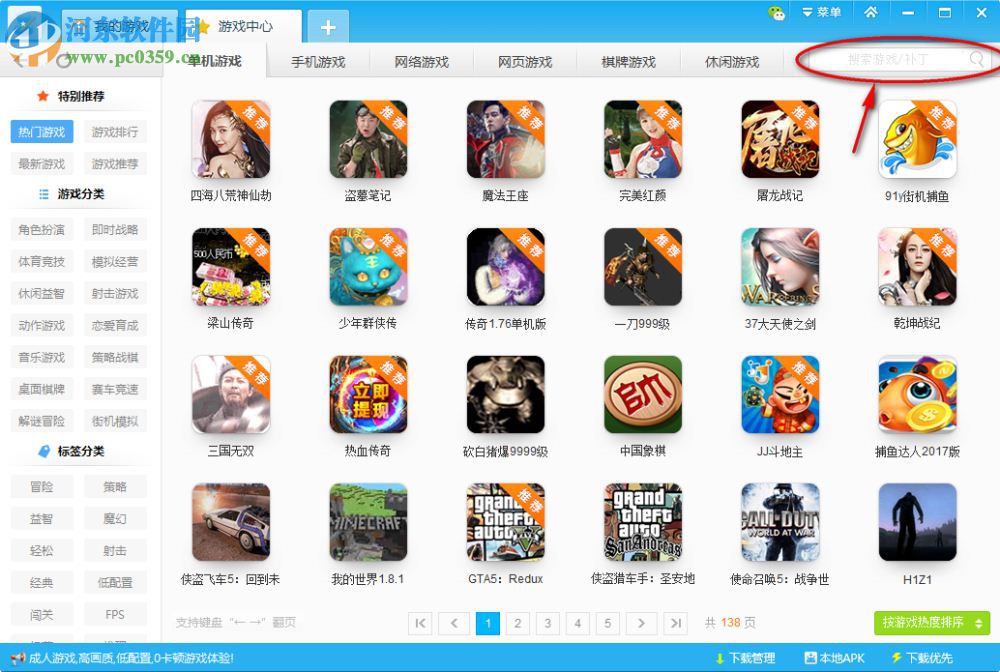Click the refresh icon below 我的游戏 tab

coord(63,59)
